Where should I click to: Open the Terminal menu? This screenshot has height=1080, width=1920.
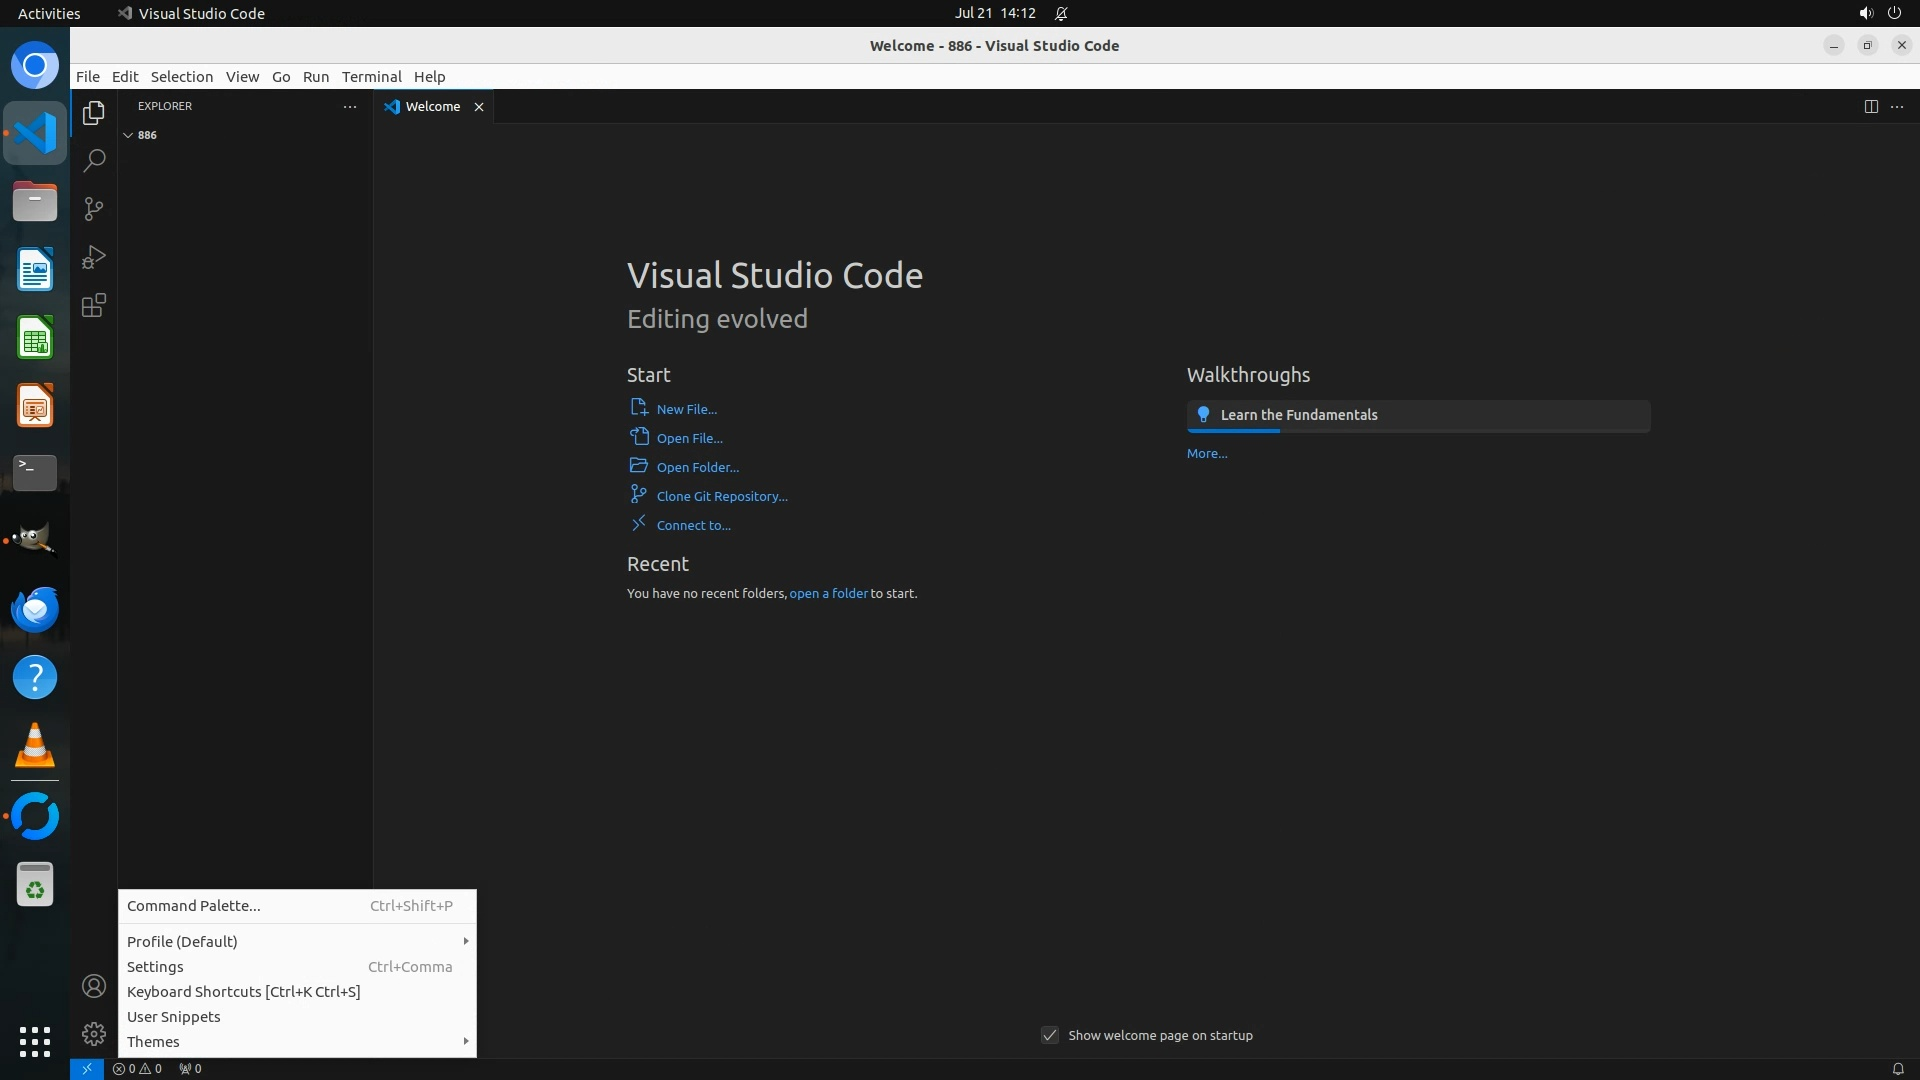371,77
